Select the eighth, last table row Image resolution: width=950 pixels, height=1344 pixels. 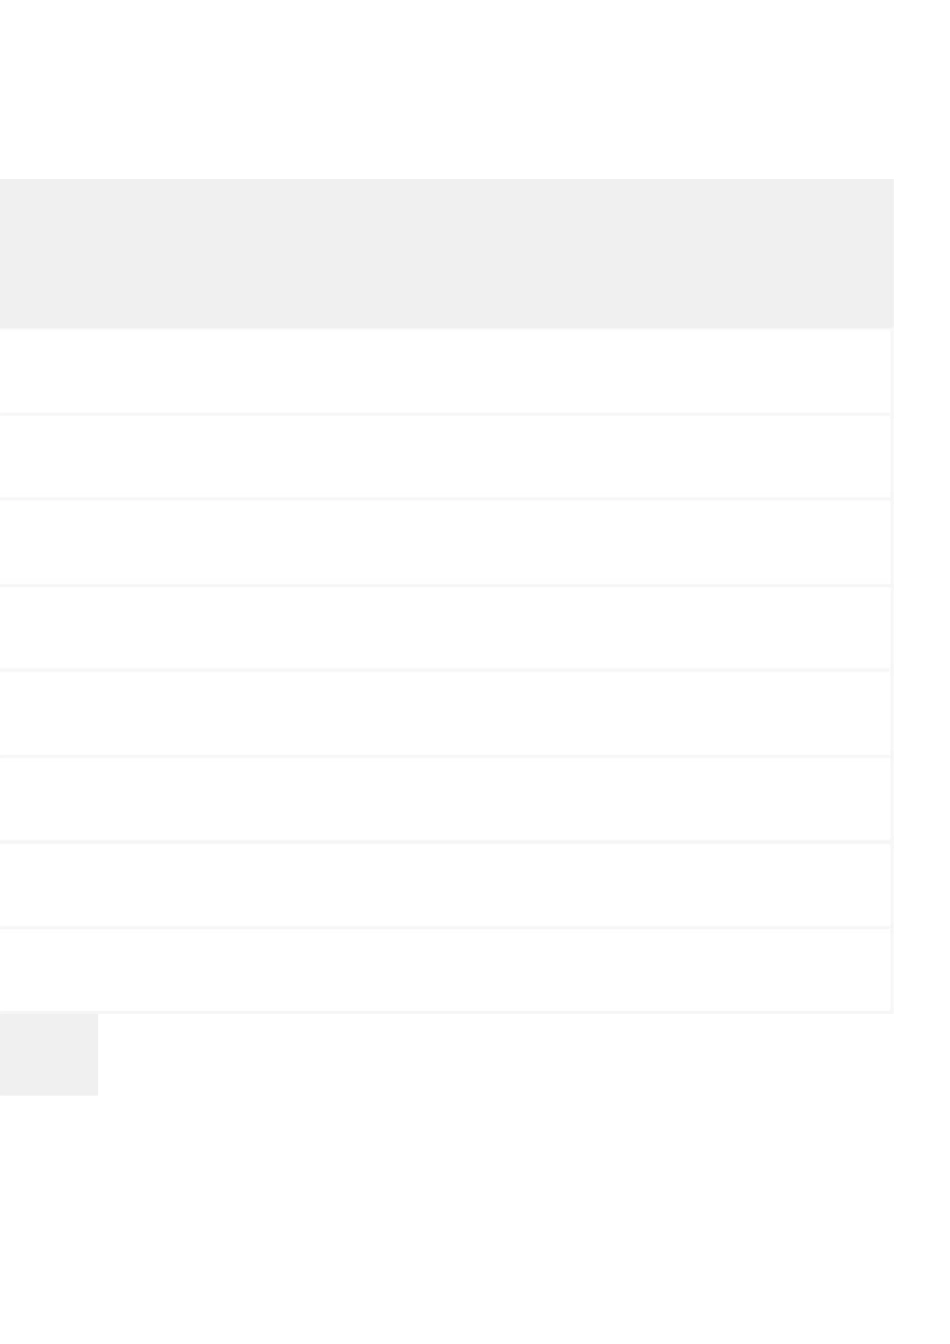pos(446,970)
